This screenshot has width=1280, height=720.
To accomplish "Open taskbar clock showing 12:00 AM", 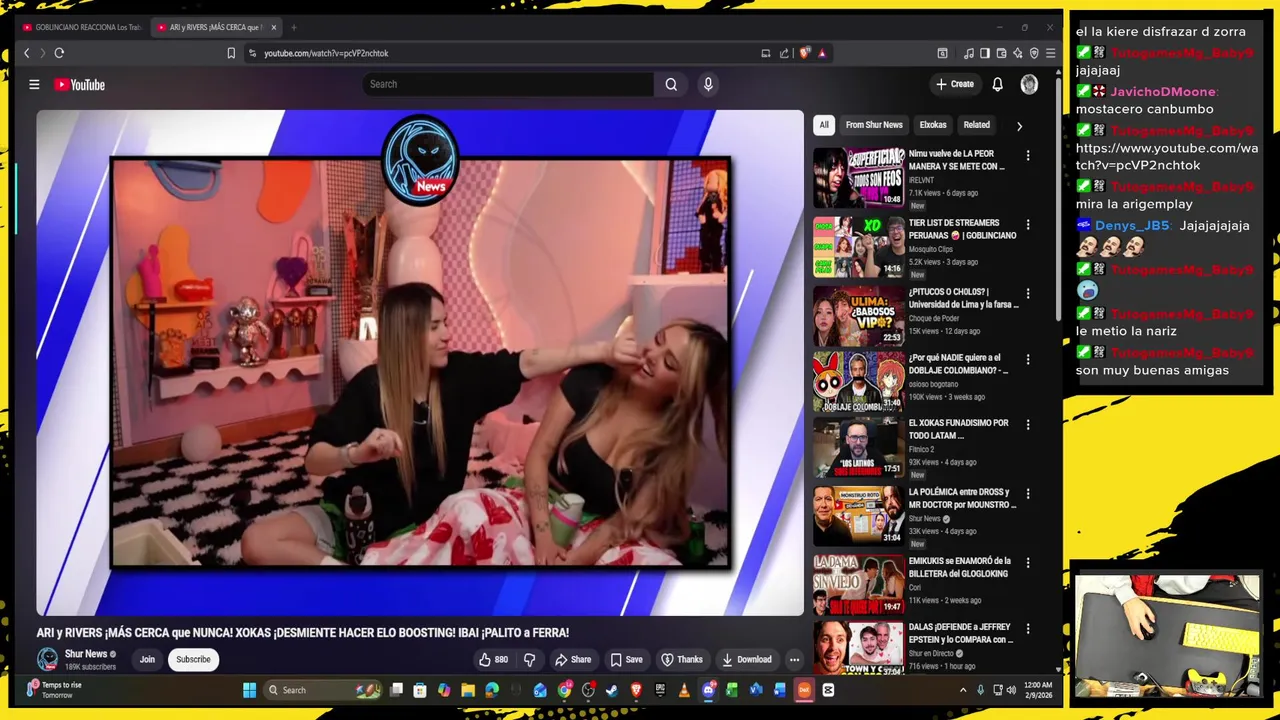I will click(1038, 690).
